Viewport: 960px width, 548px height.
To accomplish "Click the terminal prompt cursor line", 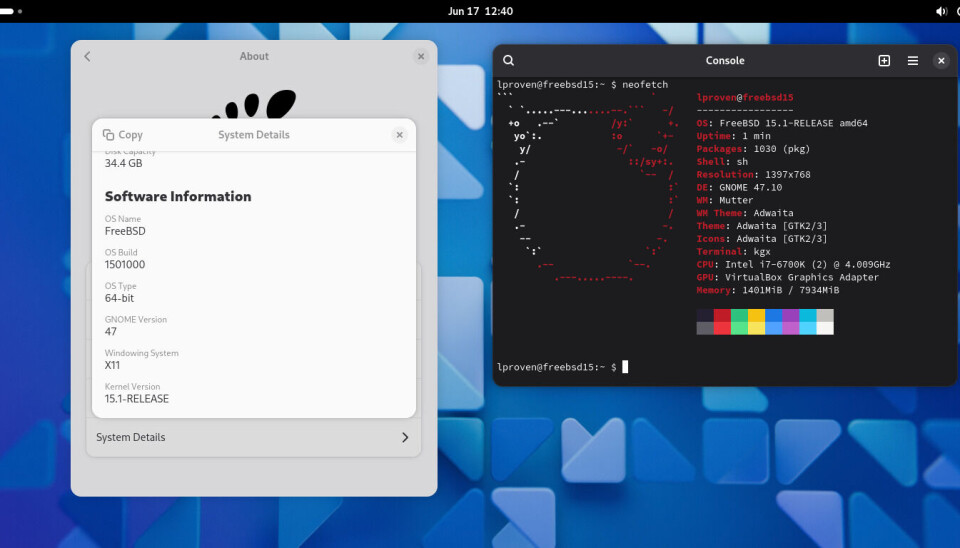I will pos(562,367).
